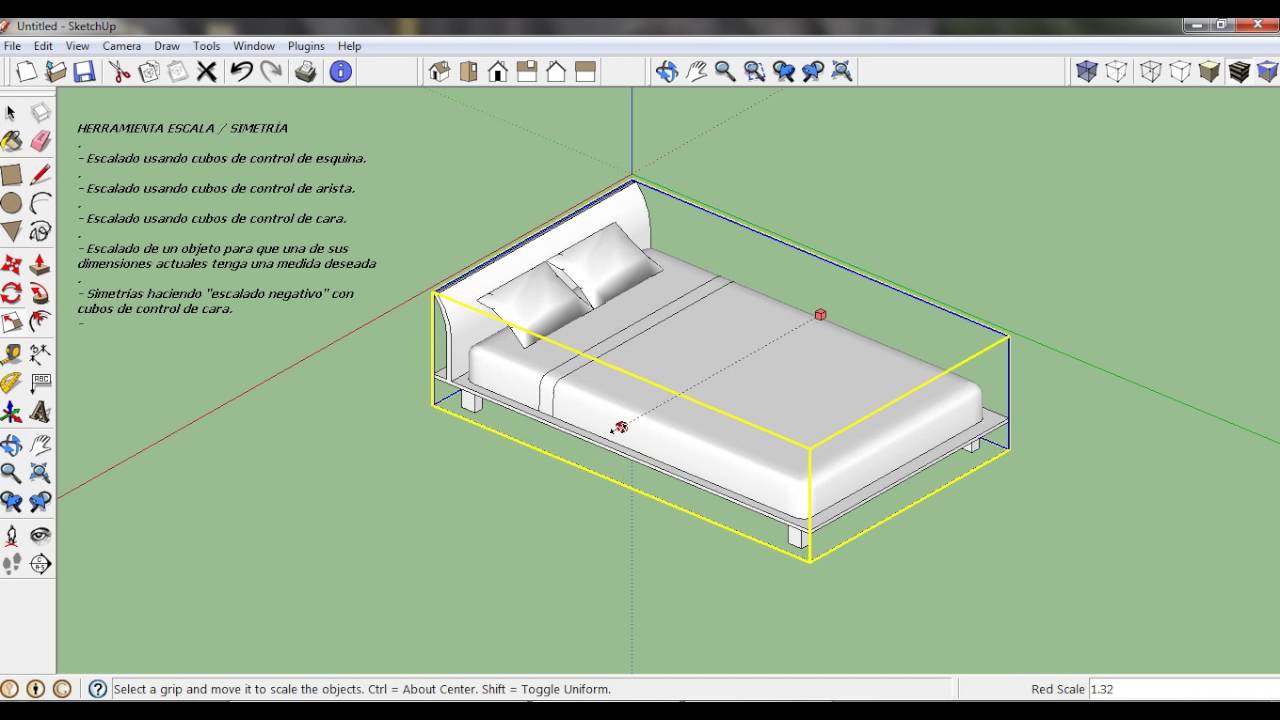Pick the Paint Bucket tool
The height and width of the screenshot is (720, 1280).
[x=11, y=142]
